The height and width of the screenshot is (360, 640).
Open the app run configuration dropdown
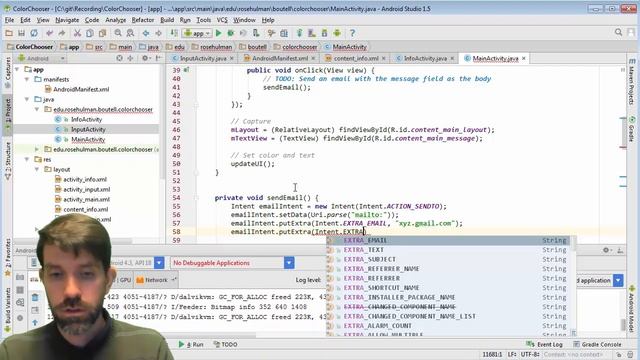tap(197, 33)
